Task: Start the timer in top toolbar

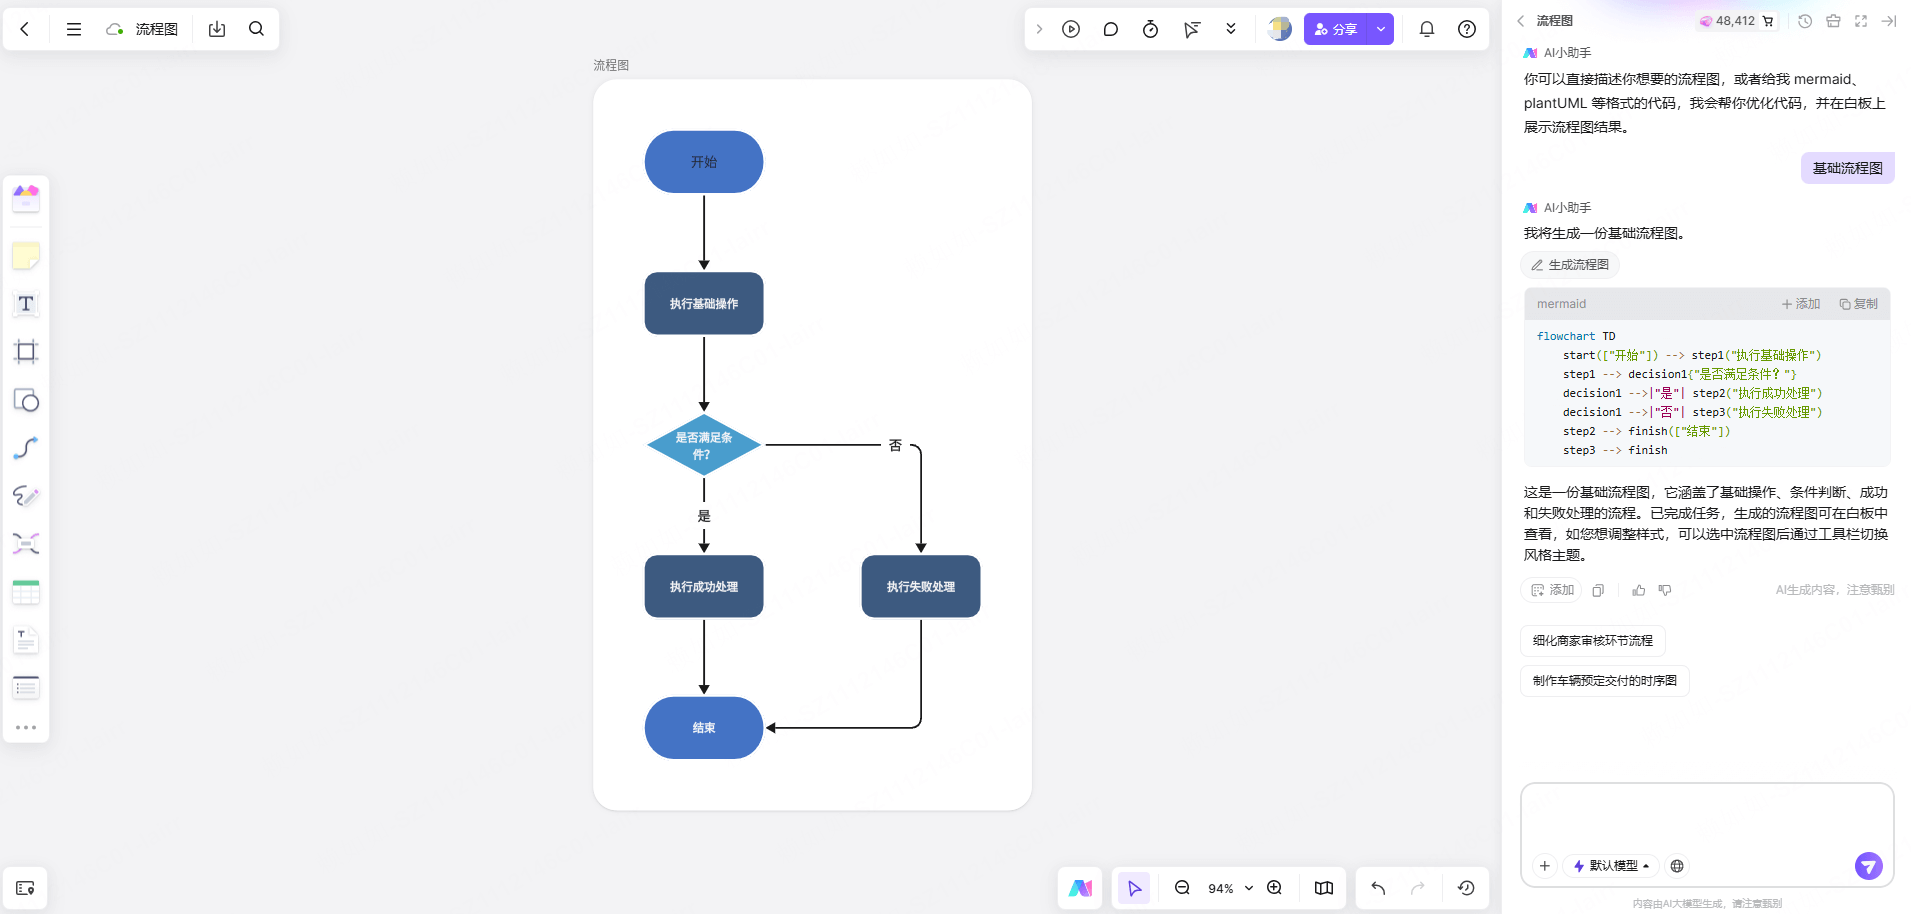Action: [x=1150, y=29]
